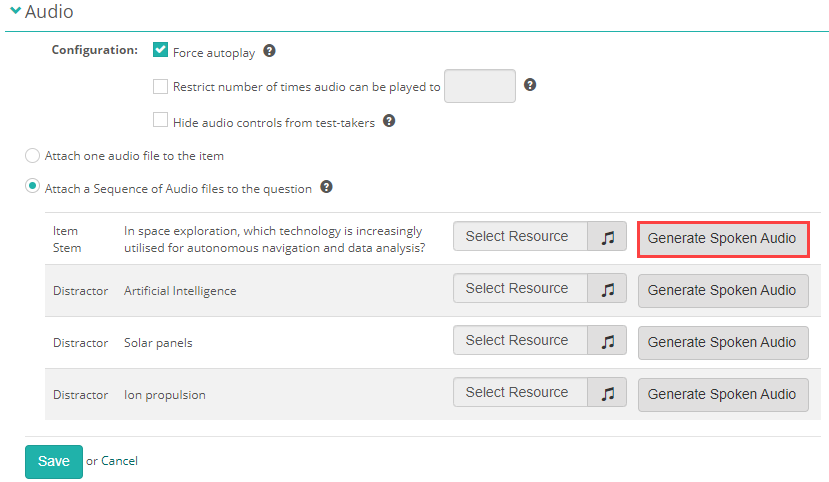Open help icon for Hide audio controls

pos(389,121)
